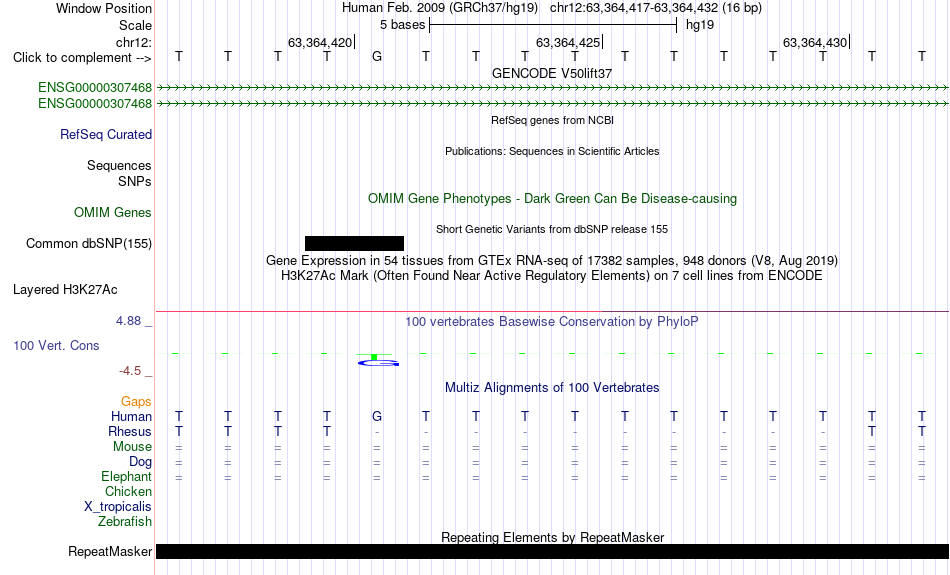The height and width of the screenshot is (575, 950).
Task: Click the GENCODE V50lift37 track title
Action: coord(552,73)
